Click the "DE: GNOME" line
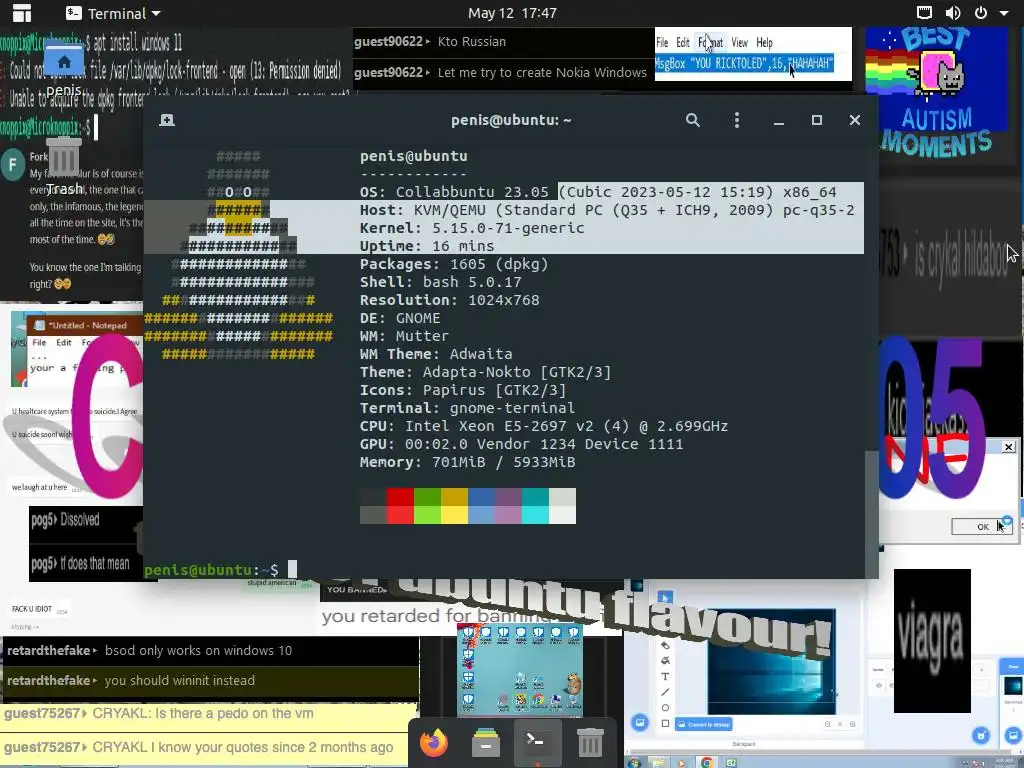Viewport: 1024px width, 768px height. [x=400, y=318]
